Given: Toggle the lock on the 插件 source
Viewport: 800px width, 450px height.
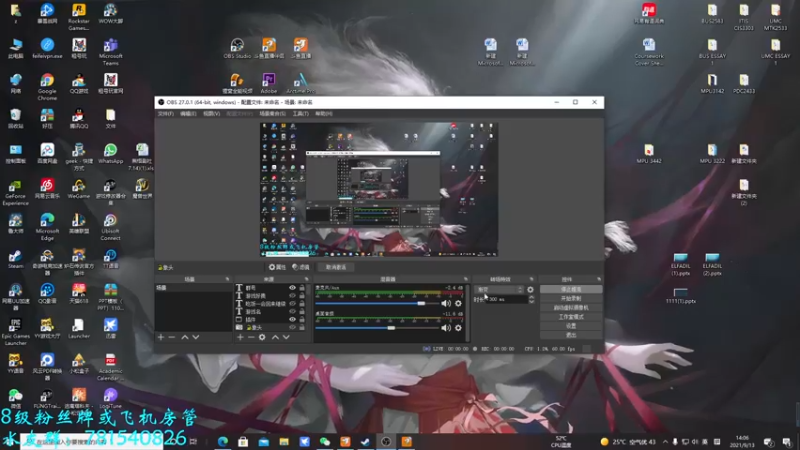Looking at the screenshot, I should [x=302, y=319].
